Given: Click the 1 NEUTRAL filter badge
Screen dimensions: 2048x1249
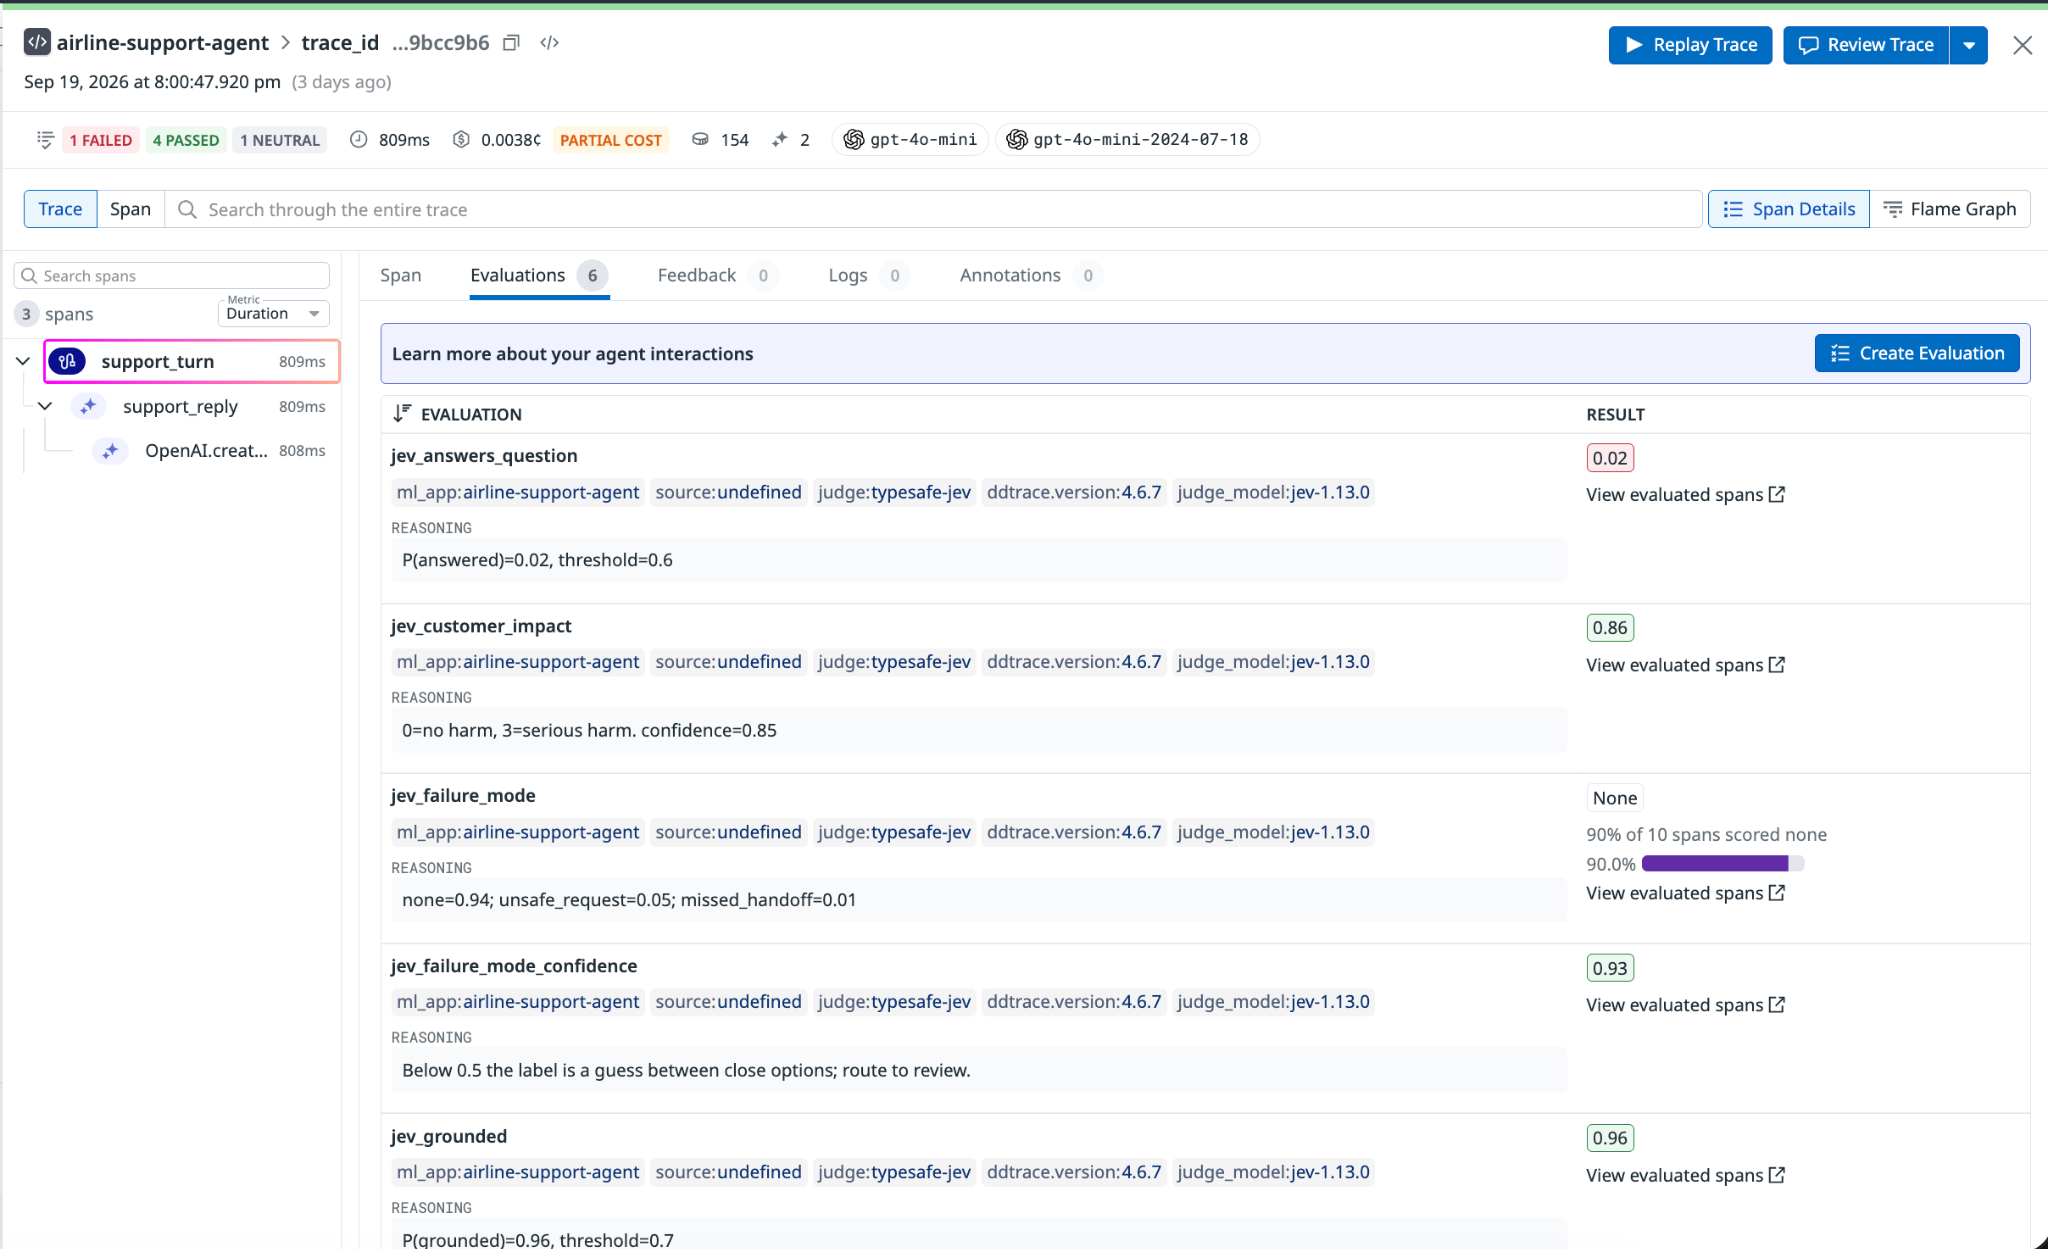Looking at the screenshot, I should [280, 140].
